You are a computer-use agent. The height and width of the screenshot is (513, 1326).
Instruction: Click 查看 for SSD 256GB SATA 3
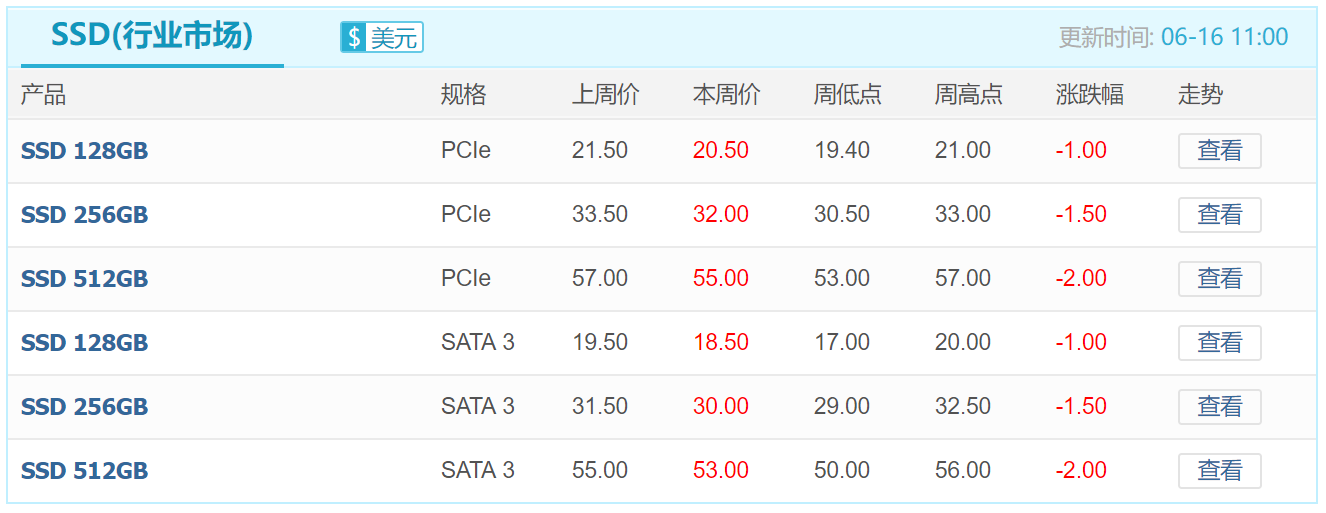tap(1220, 407)
